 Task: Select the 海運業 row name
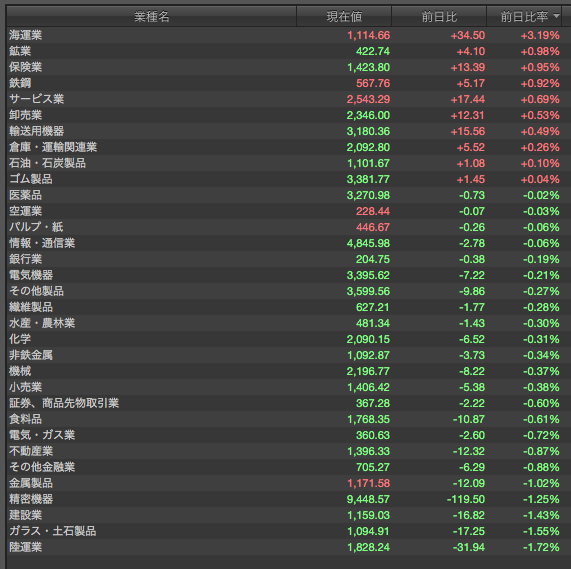click(25, 35)
